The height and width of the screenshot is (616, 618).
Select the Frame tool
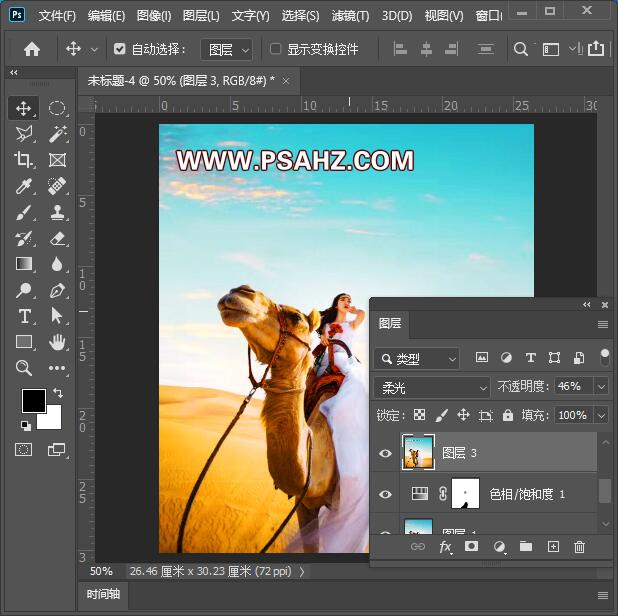57,160
